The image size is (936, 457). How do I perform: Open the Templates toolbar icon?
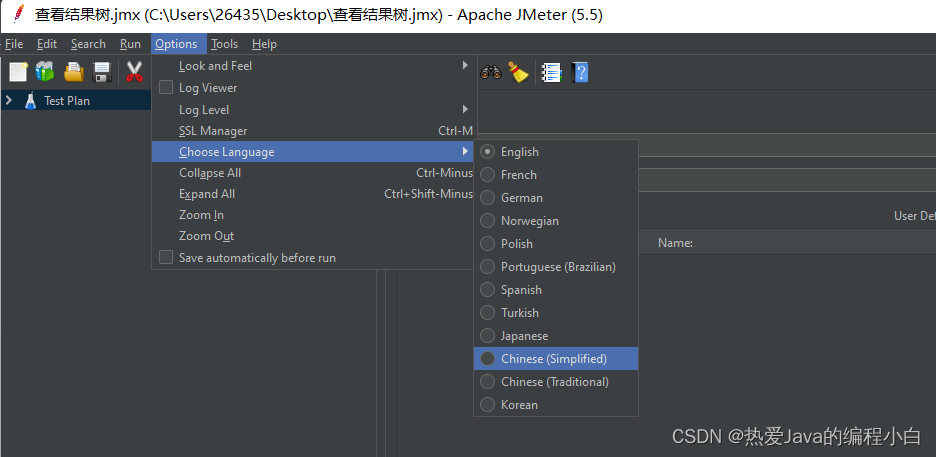(45, 72)
